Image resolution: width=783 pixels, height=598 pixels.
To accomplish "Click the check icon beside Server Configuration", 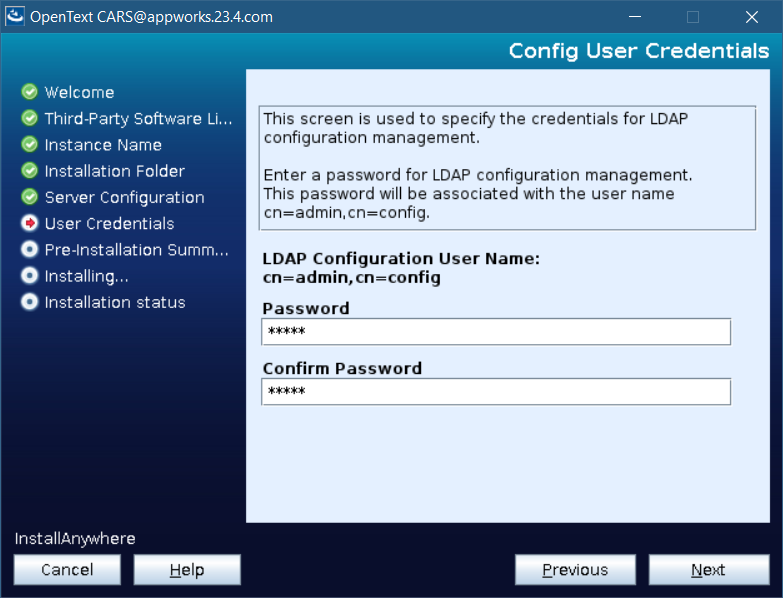I will click(29, 197).
